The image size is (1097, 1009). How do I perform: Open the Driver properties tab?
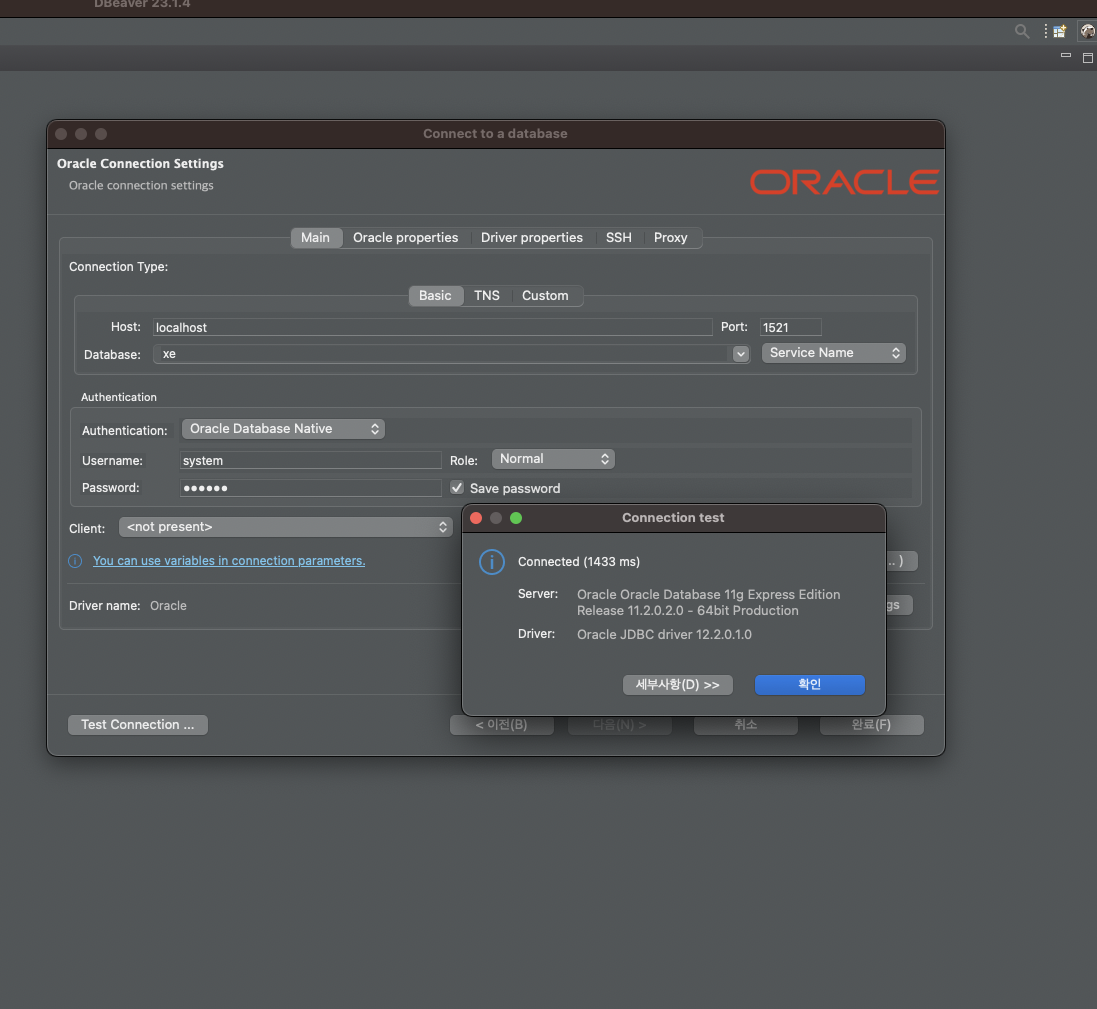(x=532, y=238)
